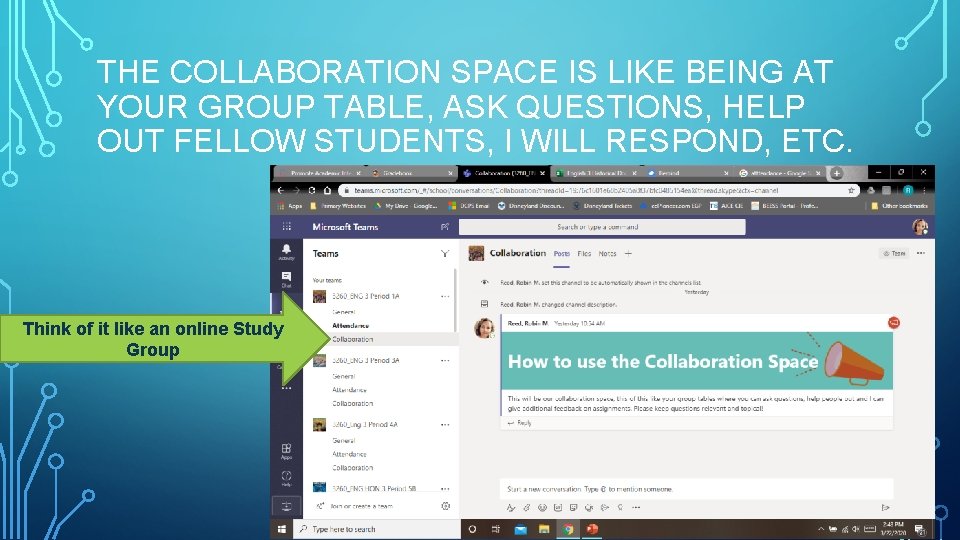Select General channel under Period 3A
This screenshot has width=960, height=540.
click(343, 377)
